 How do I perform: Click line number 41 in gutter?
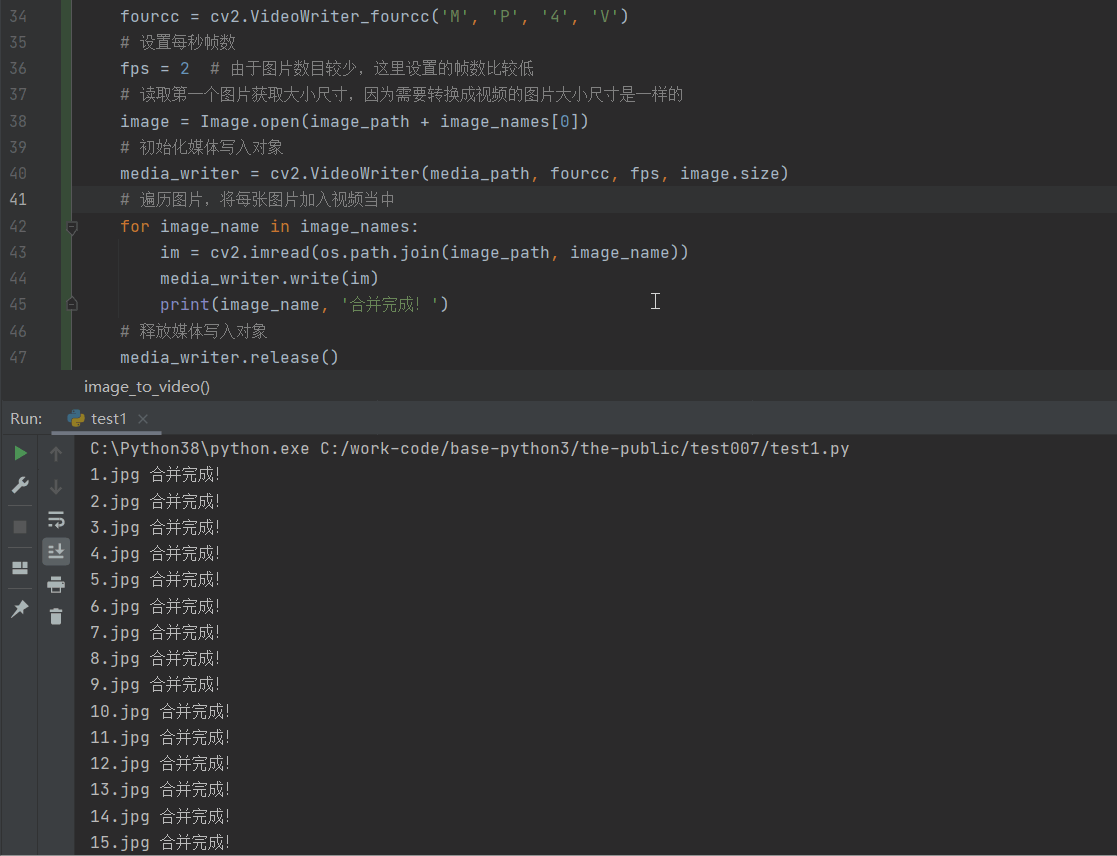tap(18, 199)
